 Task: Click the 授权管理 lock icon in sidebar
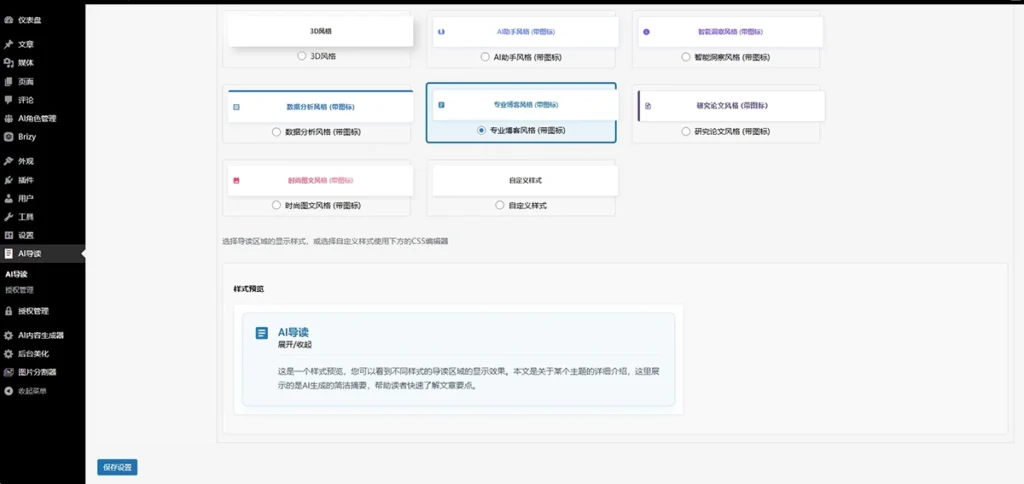9,311
